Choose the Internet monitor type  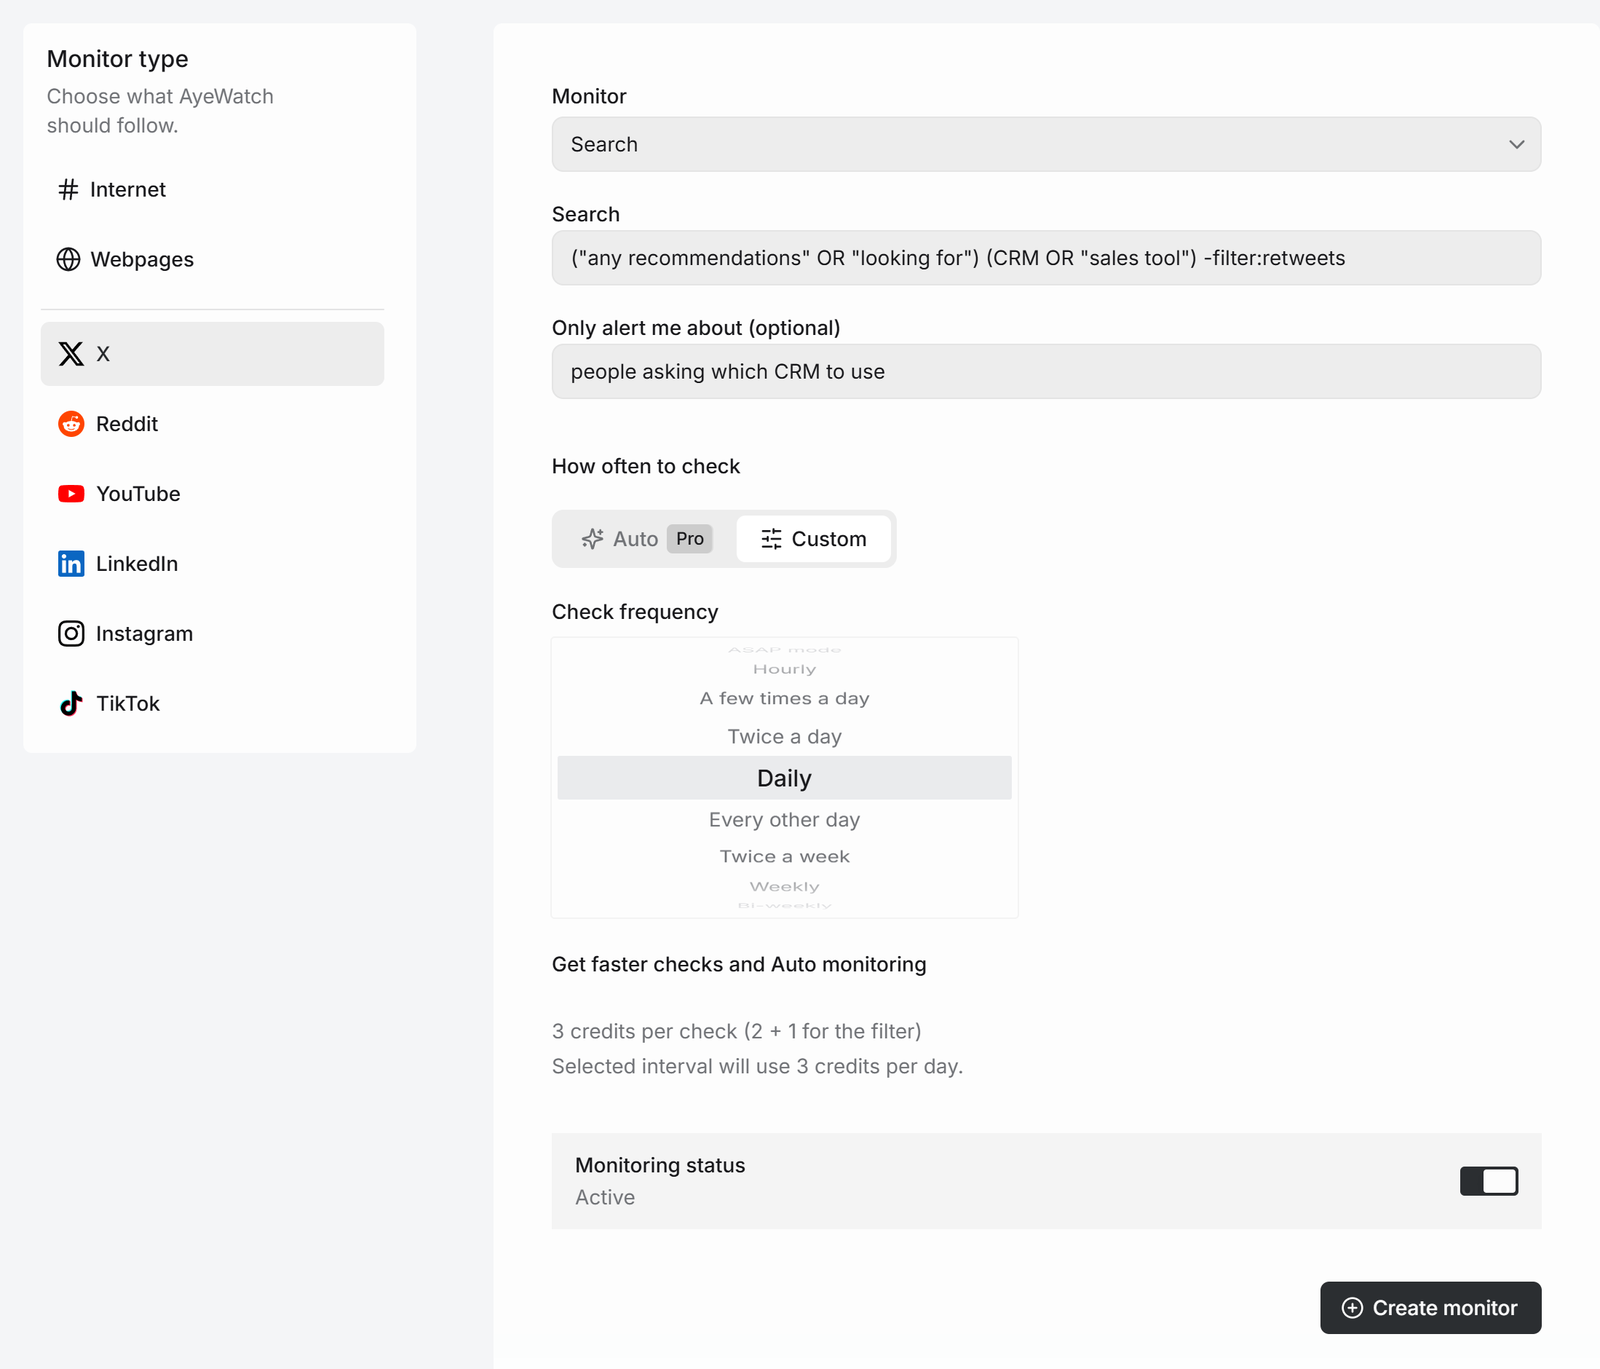[x=212, y=189]
